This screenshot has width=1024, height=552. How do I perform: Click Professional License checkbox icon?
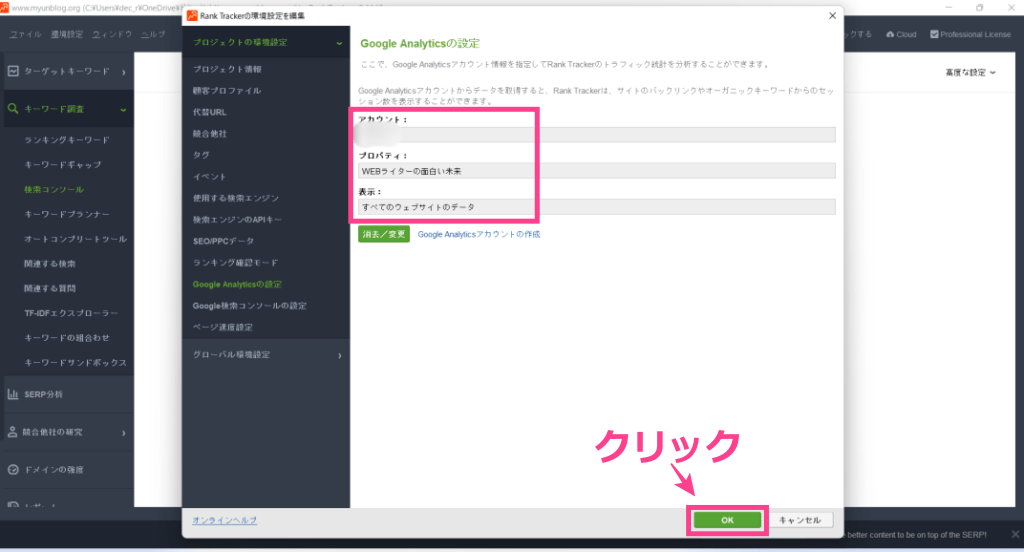[x=934, y=34]
